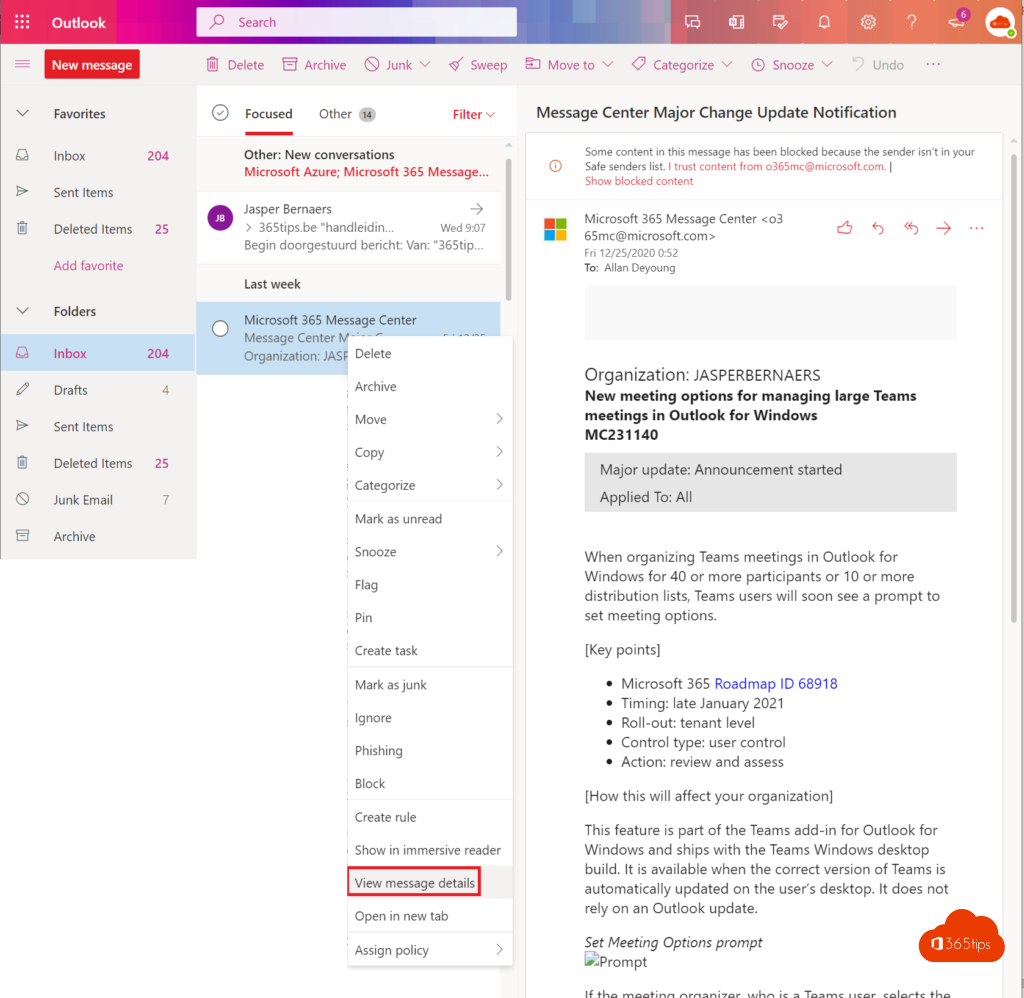The width and height of the screenshot is (1024, 998).
Task: Open the Help question mark
Action: (x=912, y=22)
